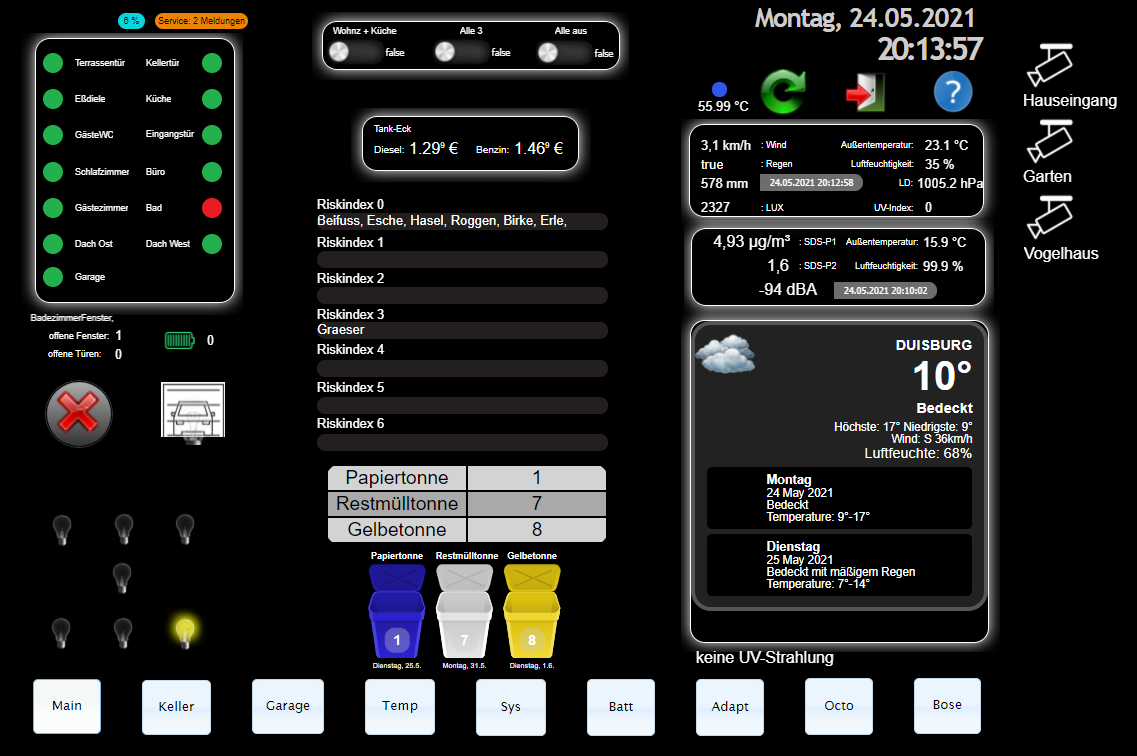Screen dimensions: 1137x756
Task: Click the yellow Gelbetonne bin icon
Action: point(532,610)
